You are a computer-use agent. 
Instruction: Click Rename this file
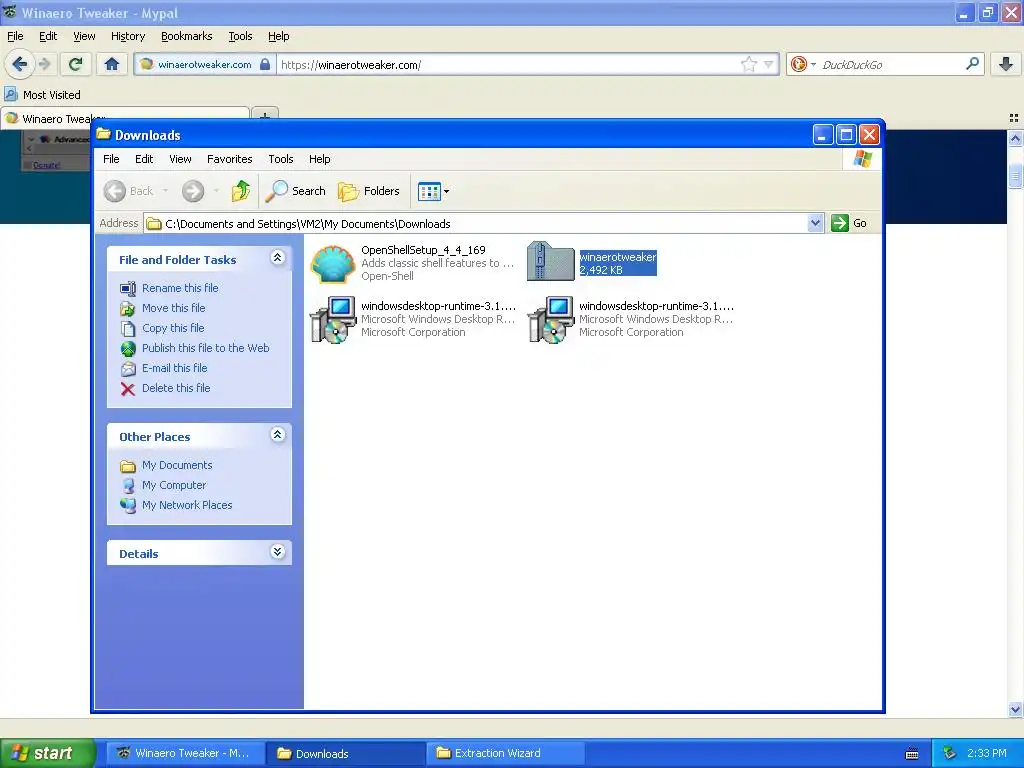[180, 288]
